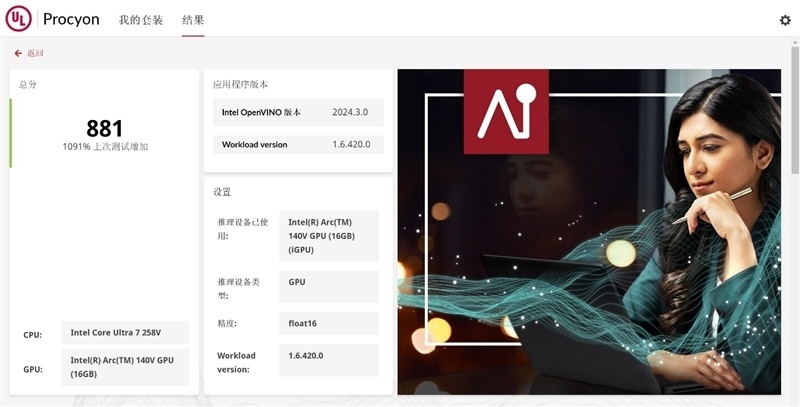The width and height of the screenshot is (800, 407).
Task: Click the 推理设备已使用 device value
Action: click(328, 235)
